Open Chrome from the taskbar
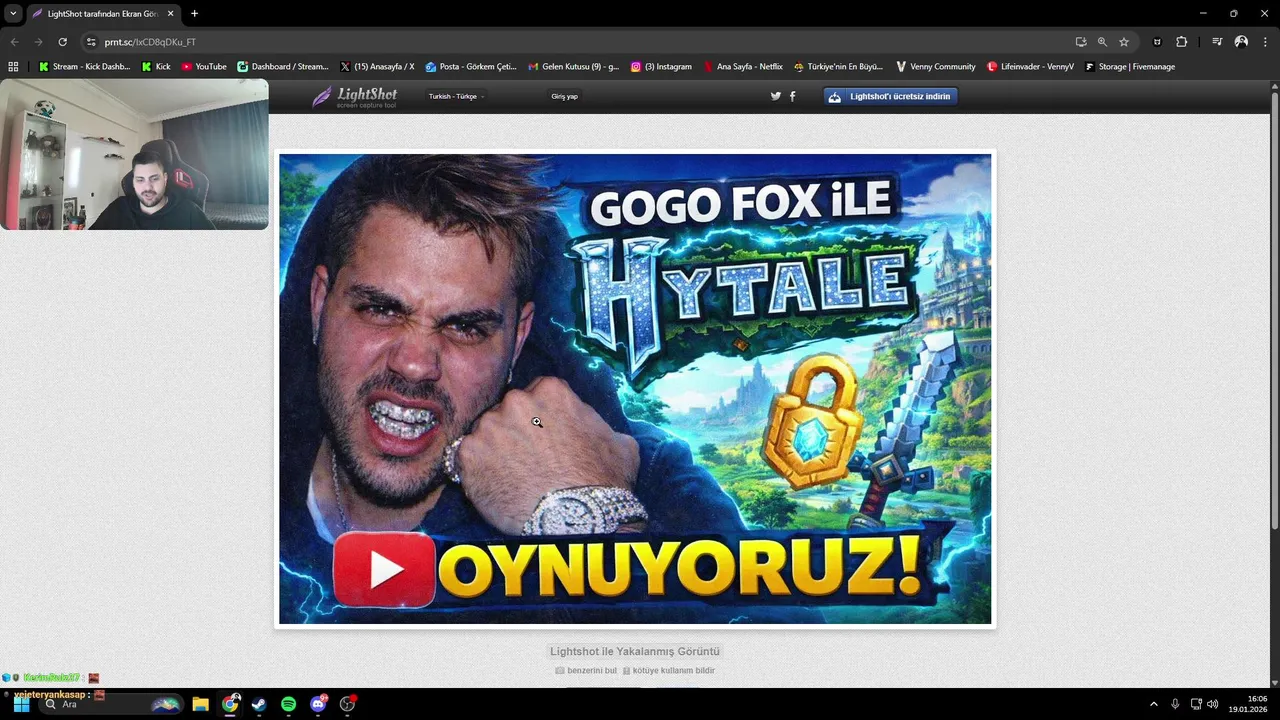Screen dimensions: 1280x720 (230, 704)
